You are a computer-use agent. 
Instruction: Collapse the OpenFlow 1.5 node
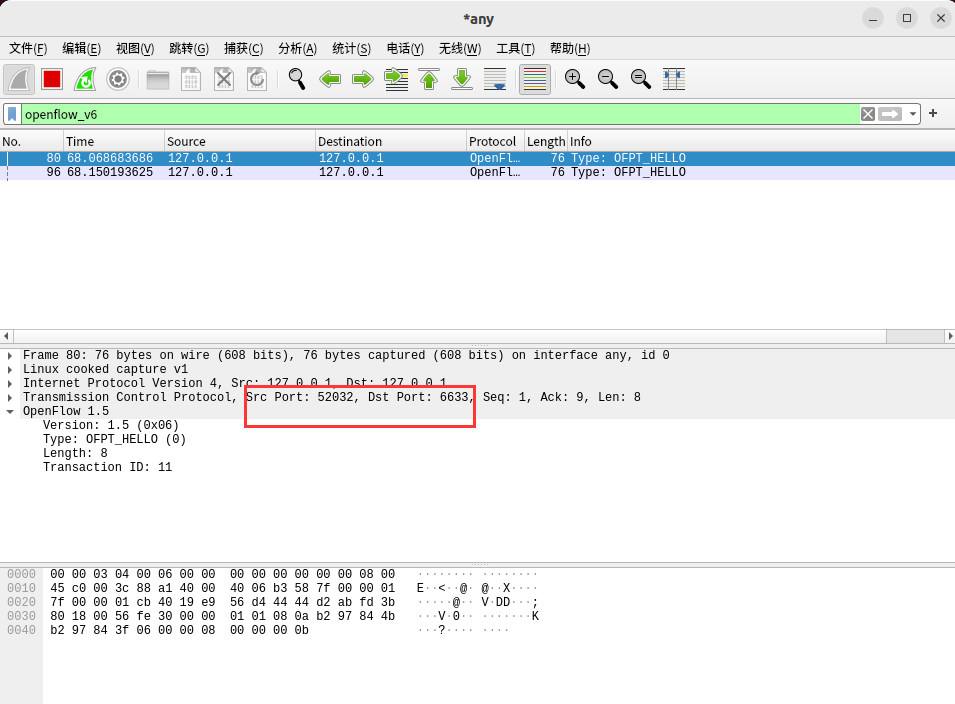coord(10,411)
